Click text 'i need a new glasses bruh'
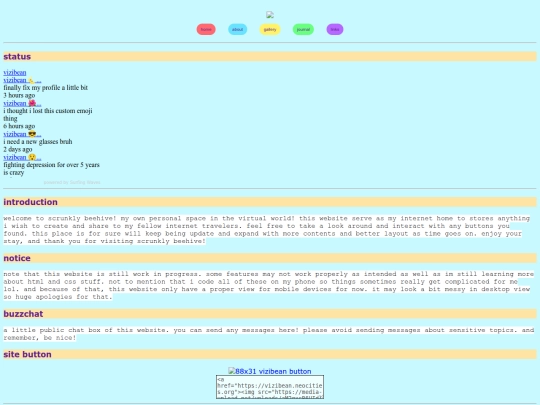Screen dimensions: 540x405 (38, 142)
